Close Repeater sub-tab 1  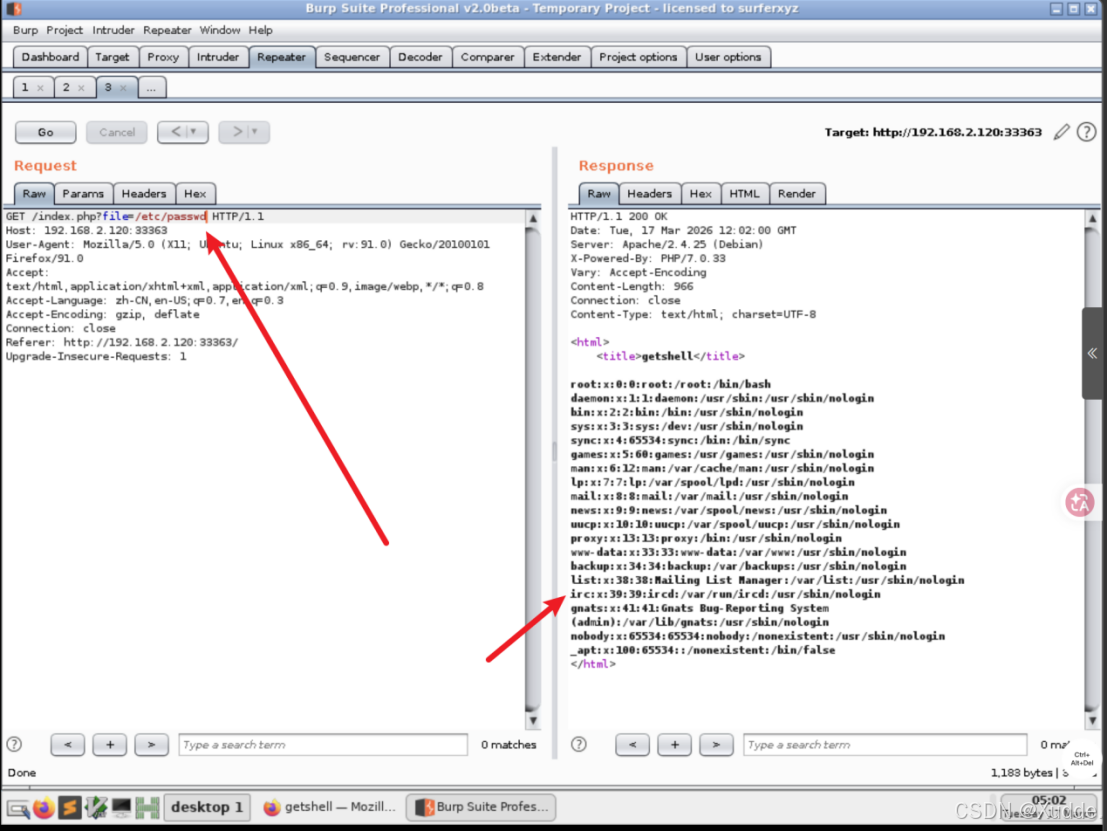41,88
